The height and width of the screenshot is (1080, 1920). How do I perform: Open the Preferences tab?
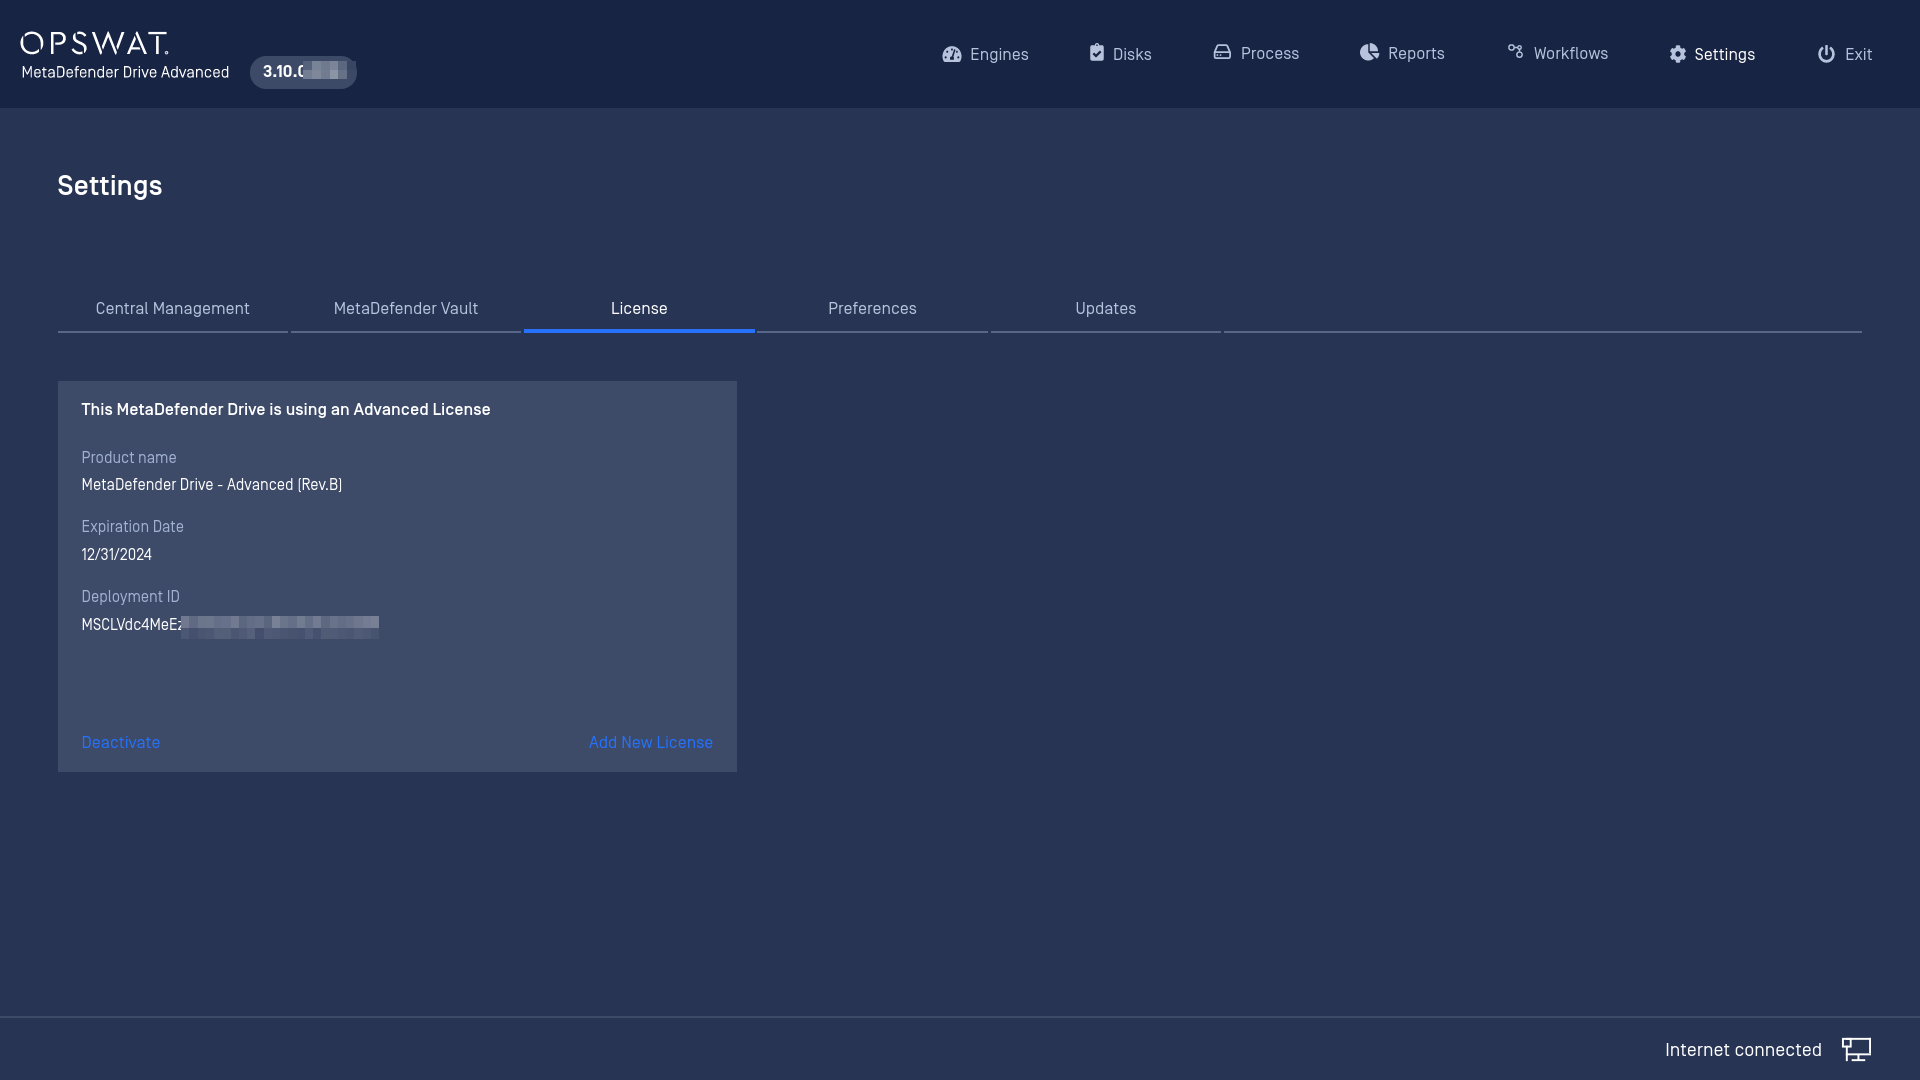tap(872, 308)
